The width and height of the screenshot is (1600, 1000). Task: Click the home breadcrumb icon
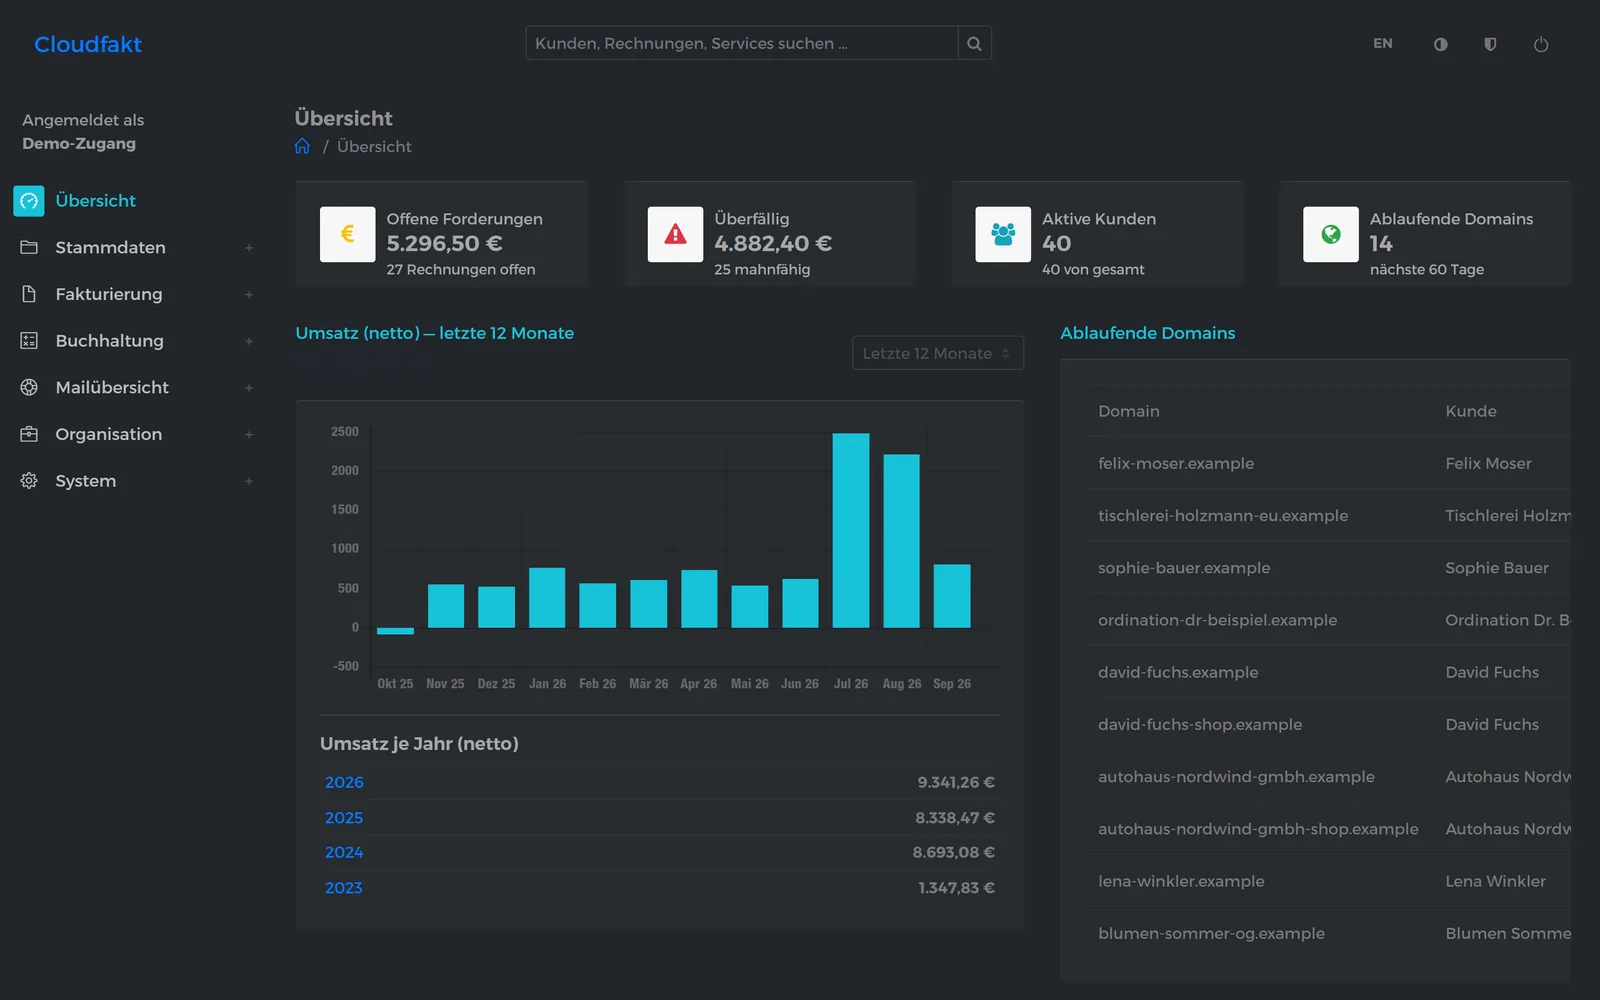[302, 146]
